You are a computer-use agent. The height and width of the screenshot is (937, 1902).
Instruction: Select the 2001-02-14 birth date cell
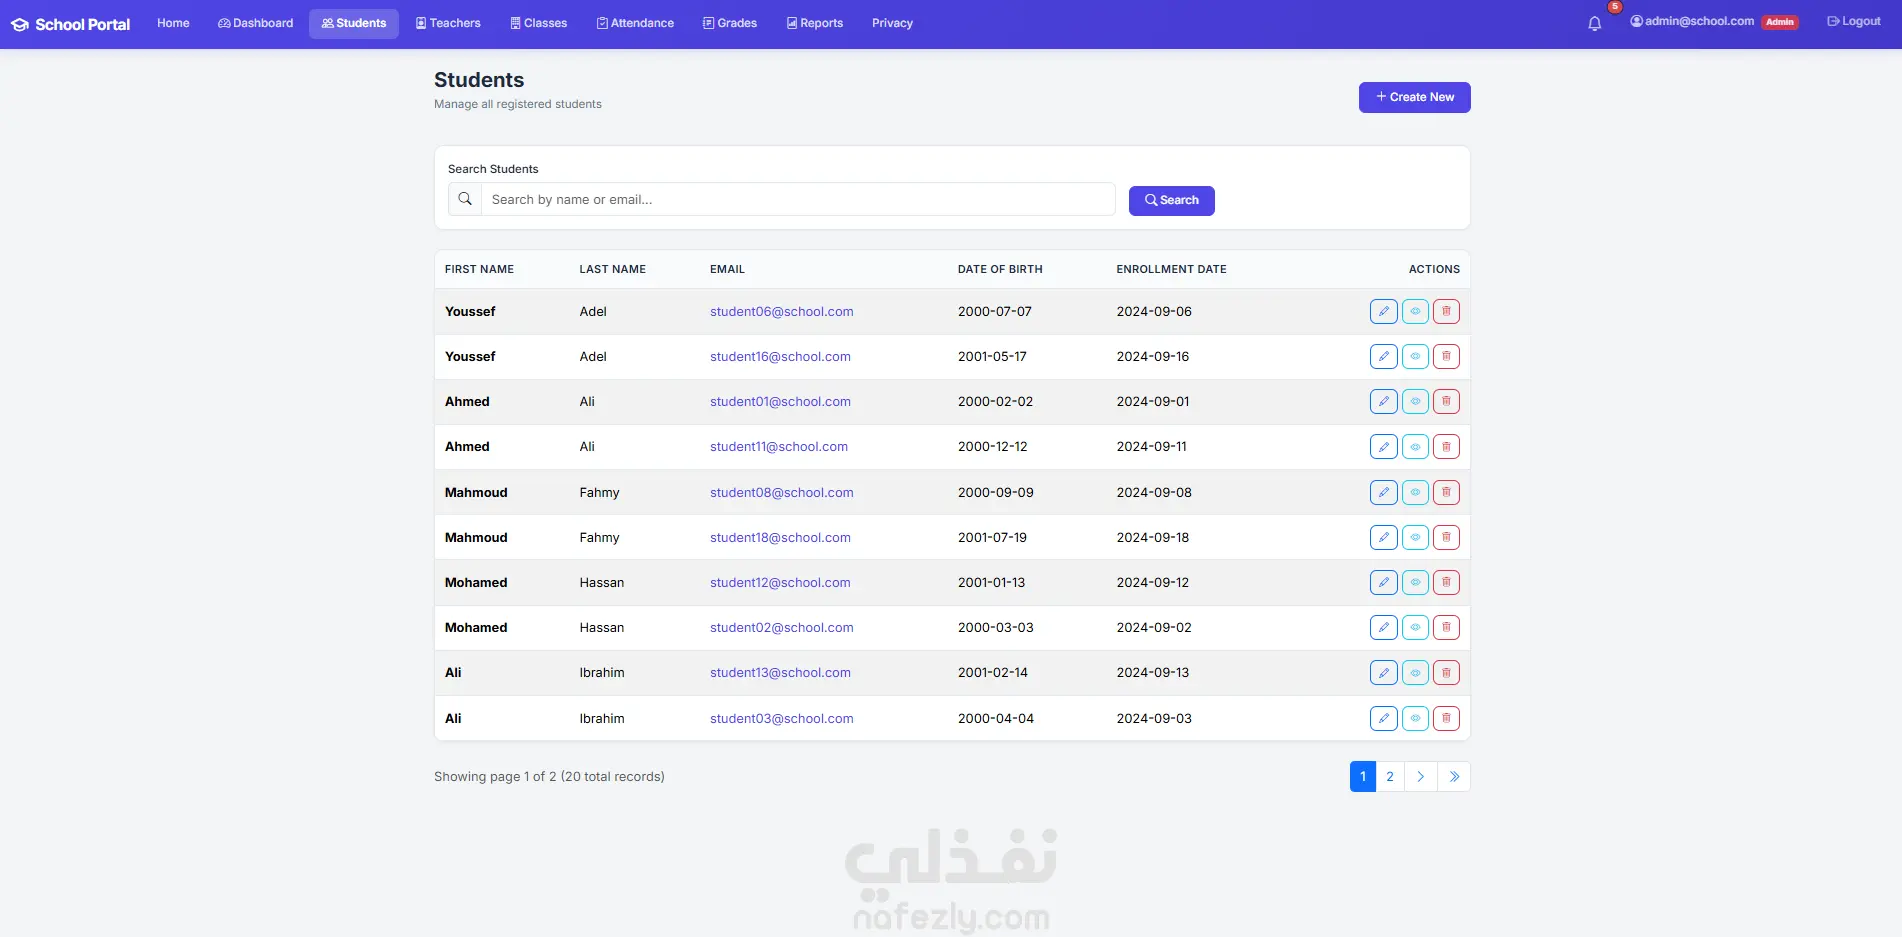[x=992, y=672]
